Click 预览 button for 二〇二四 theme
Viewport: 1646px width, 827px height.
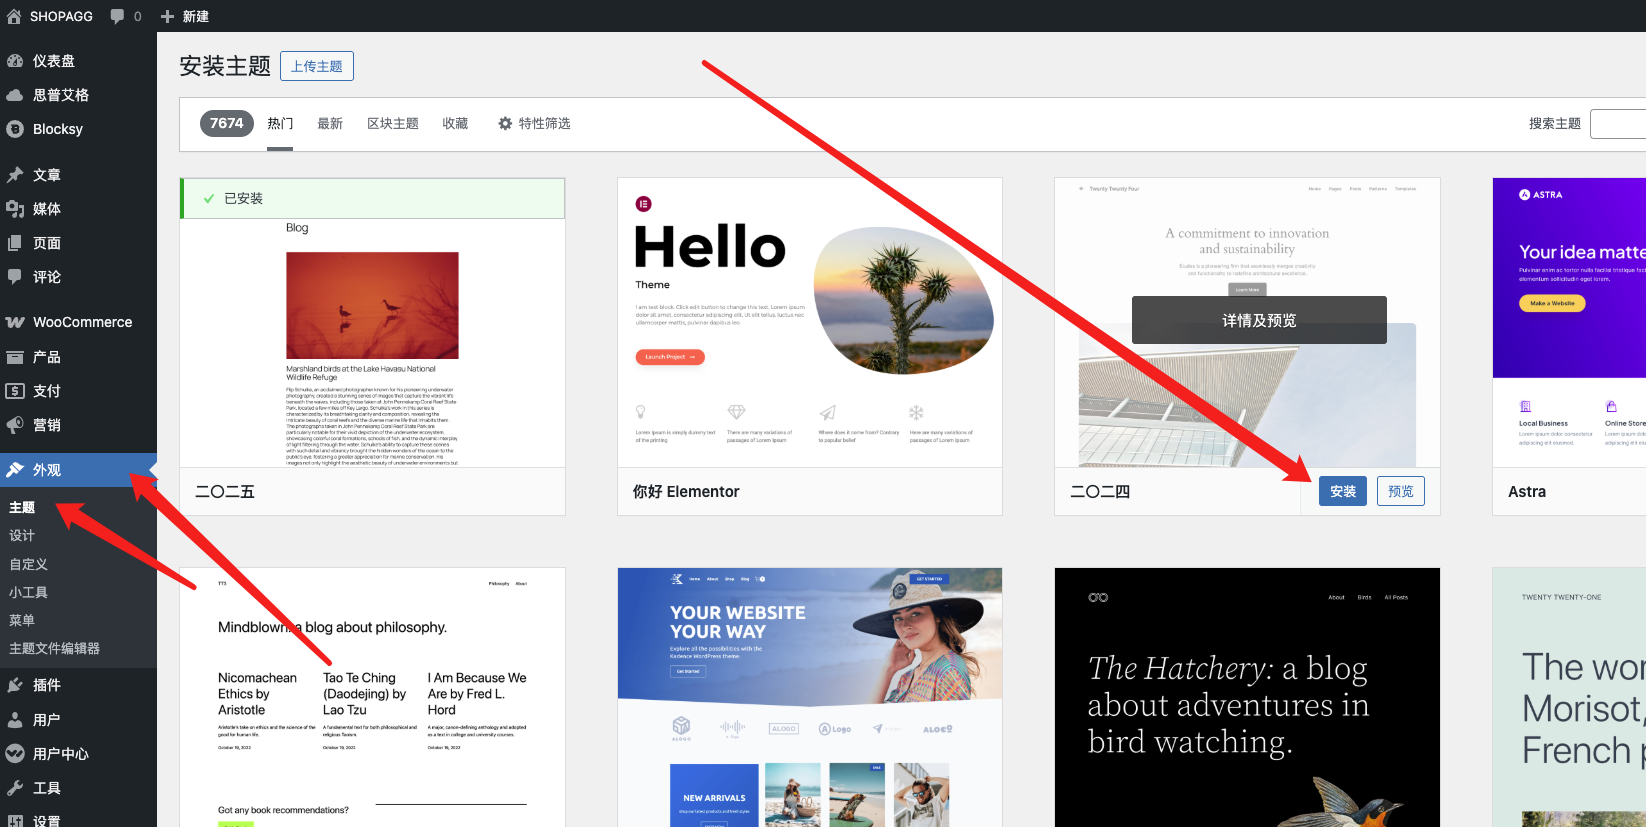(1400, 491)
